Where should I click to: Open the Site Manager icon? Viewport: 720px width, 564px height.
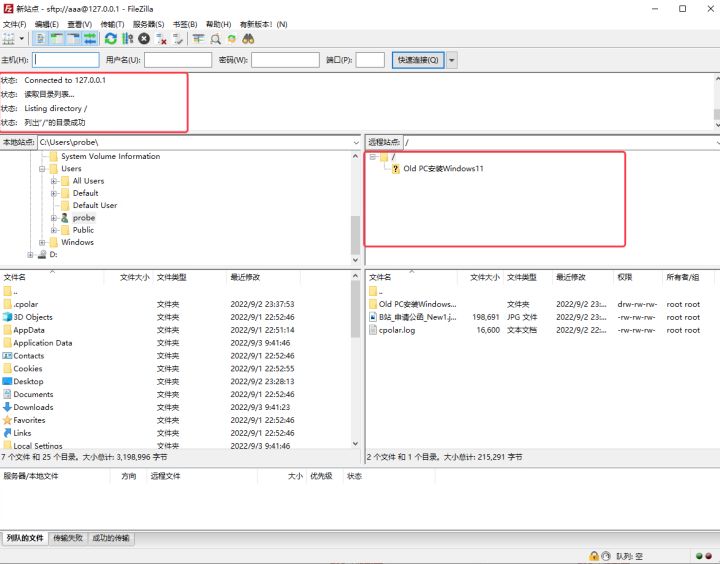tap(9, 38)
